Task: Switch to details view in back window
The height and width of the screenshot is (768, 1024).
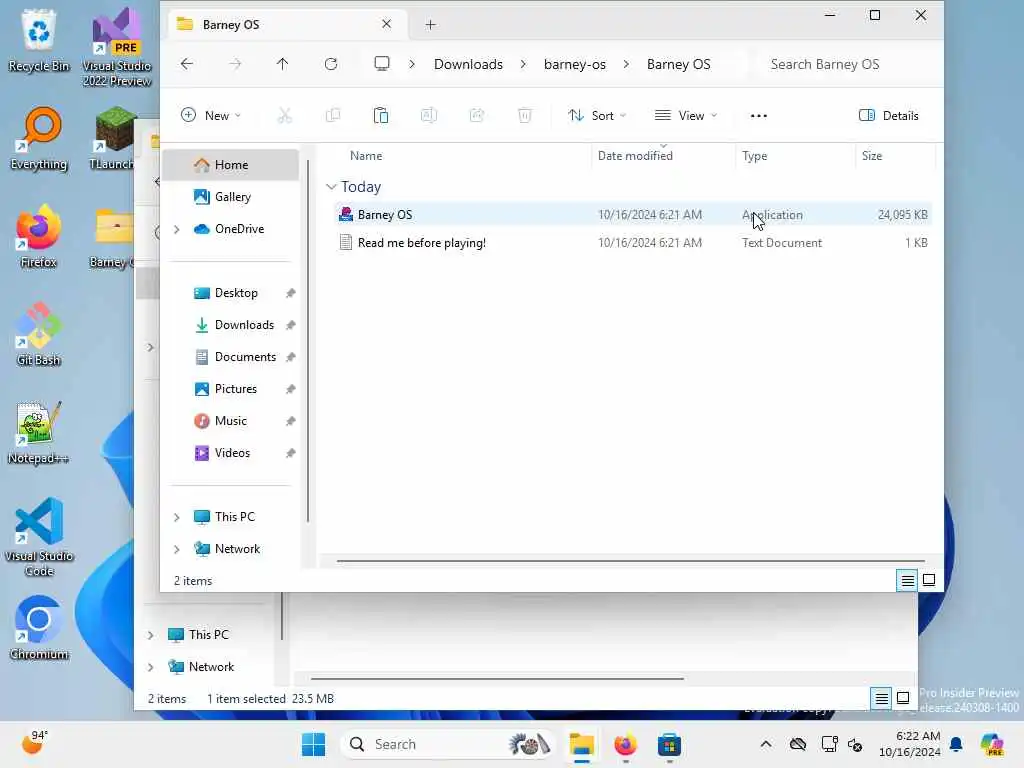Action: tap(882, 698)
